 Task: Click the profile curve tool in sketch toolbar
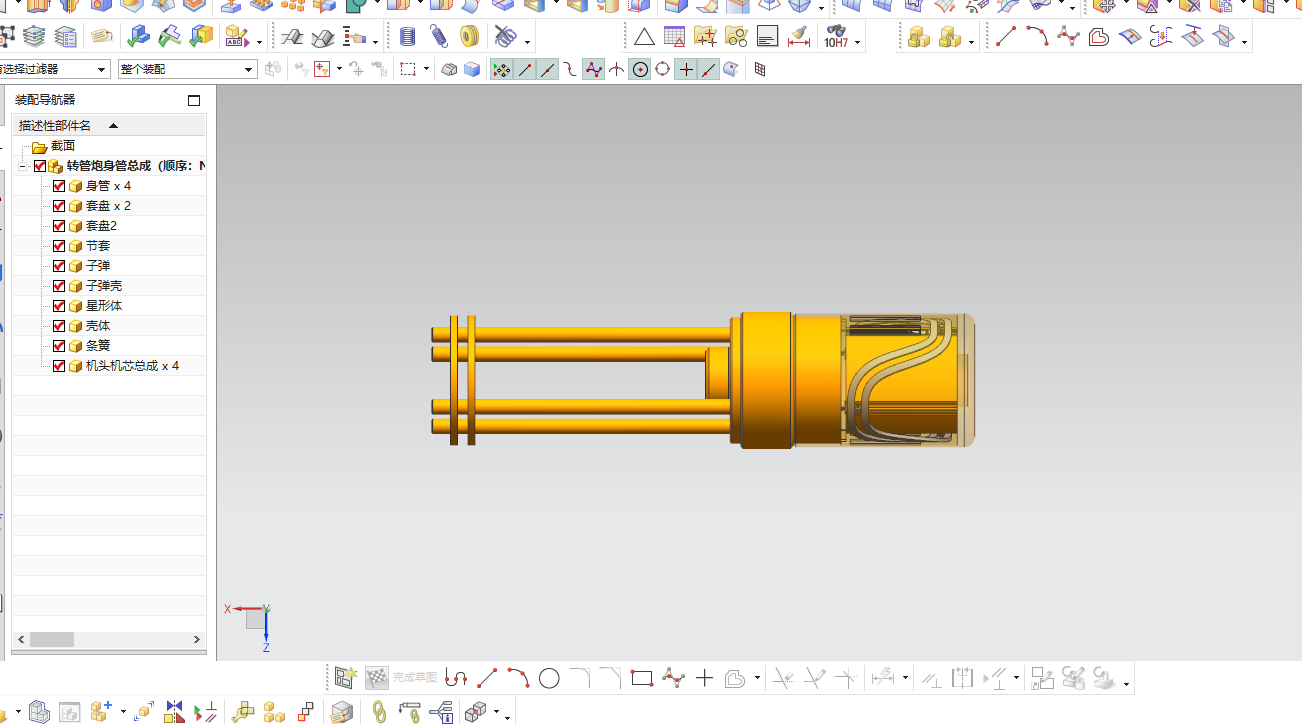click(456, 679)
